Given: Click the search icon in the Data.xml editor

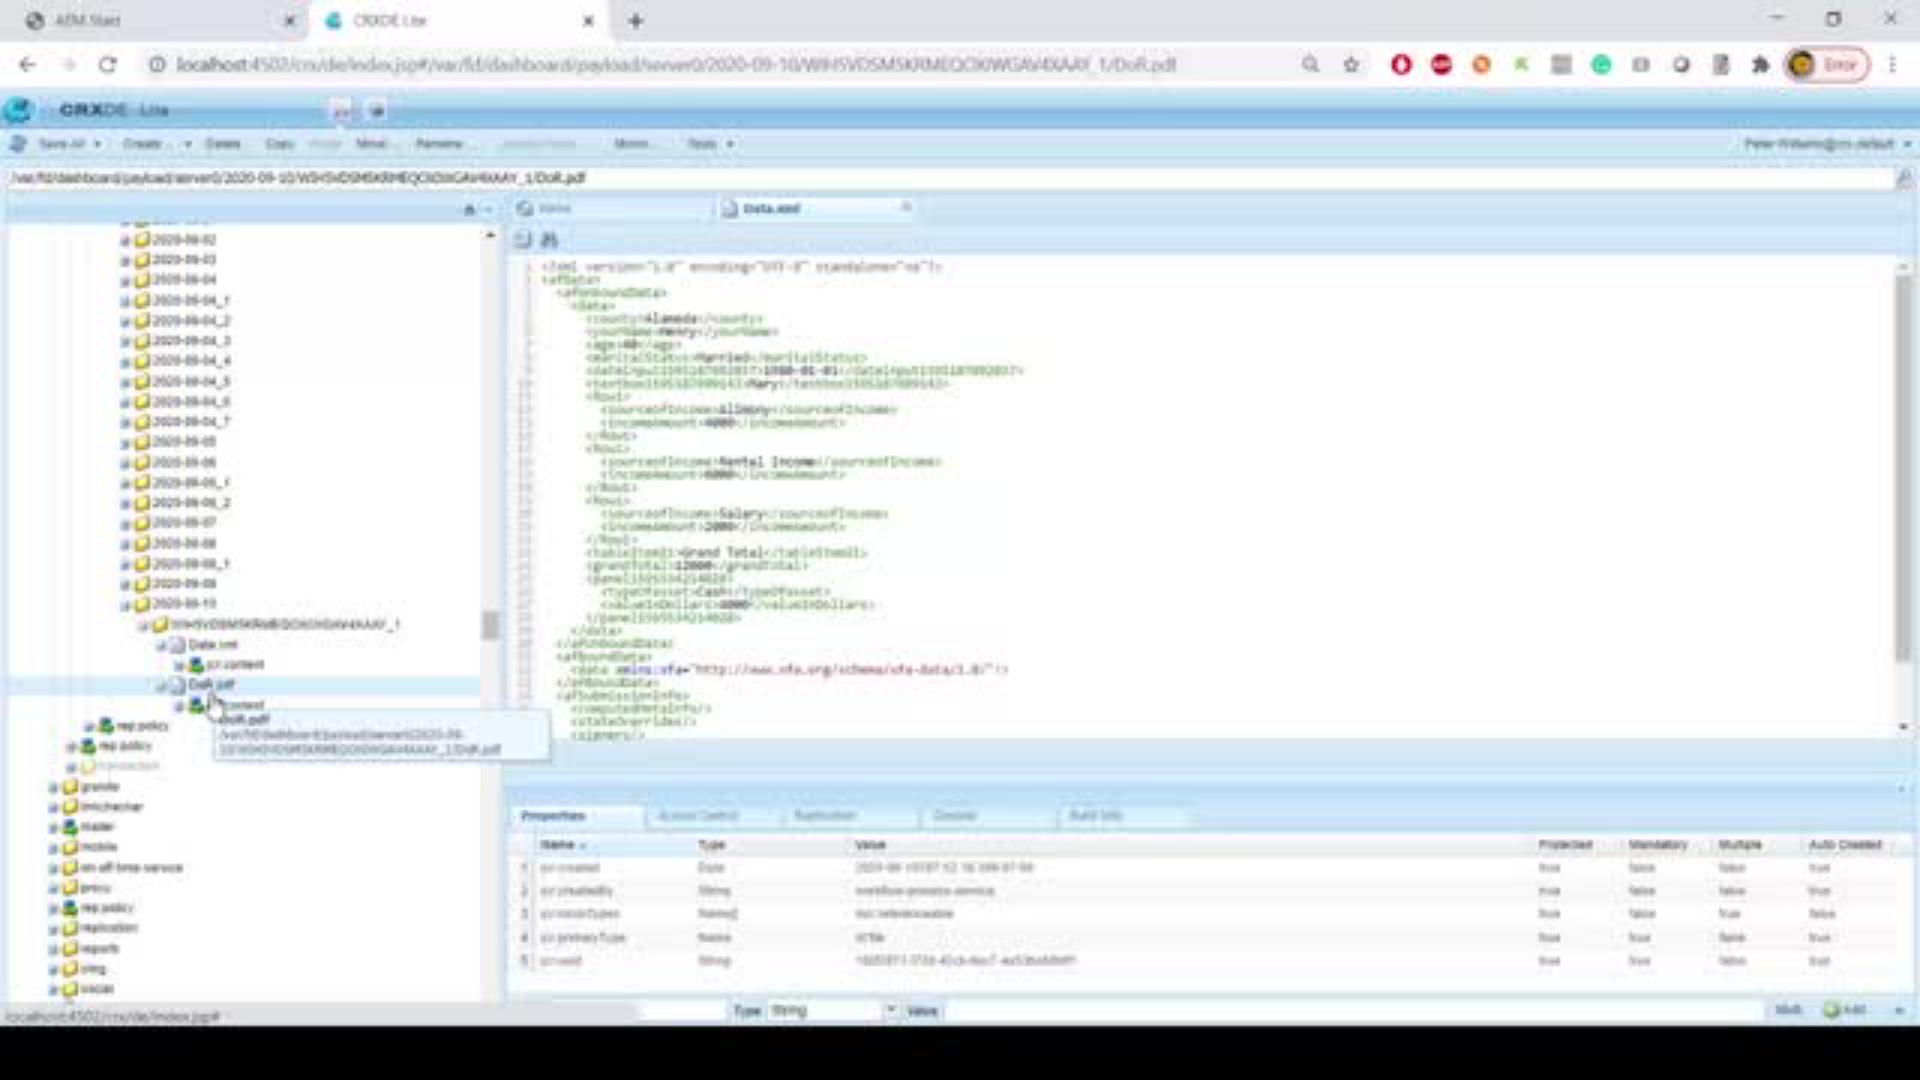Looking at the screenshot, I should (549, 240).
